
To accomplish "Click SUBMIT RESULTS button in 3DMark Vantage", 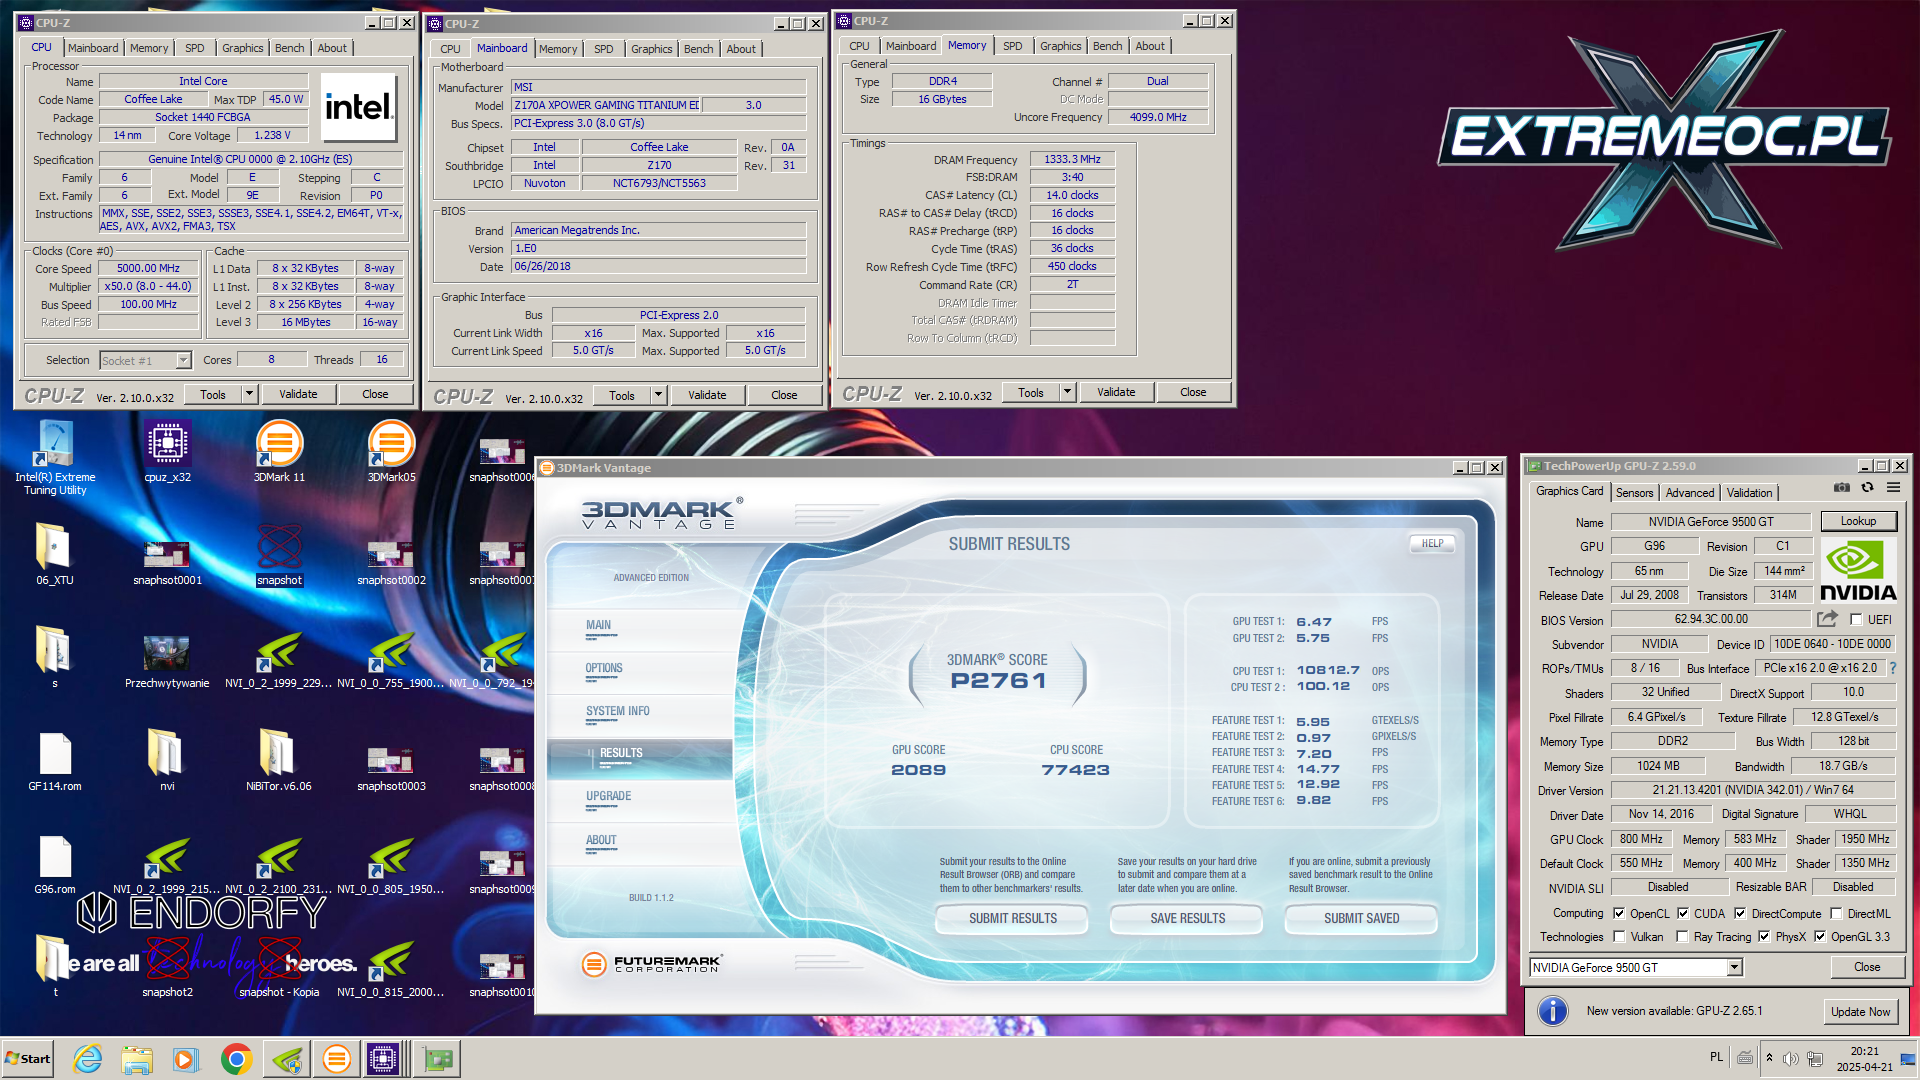I will (1012, 918).
